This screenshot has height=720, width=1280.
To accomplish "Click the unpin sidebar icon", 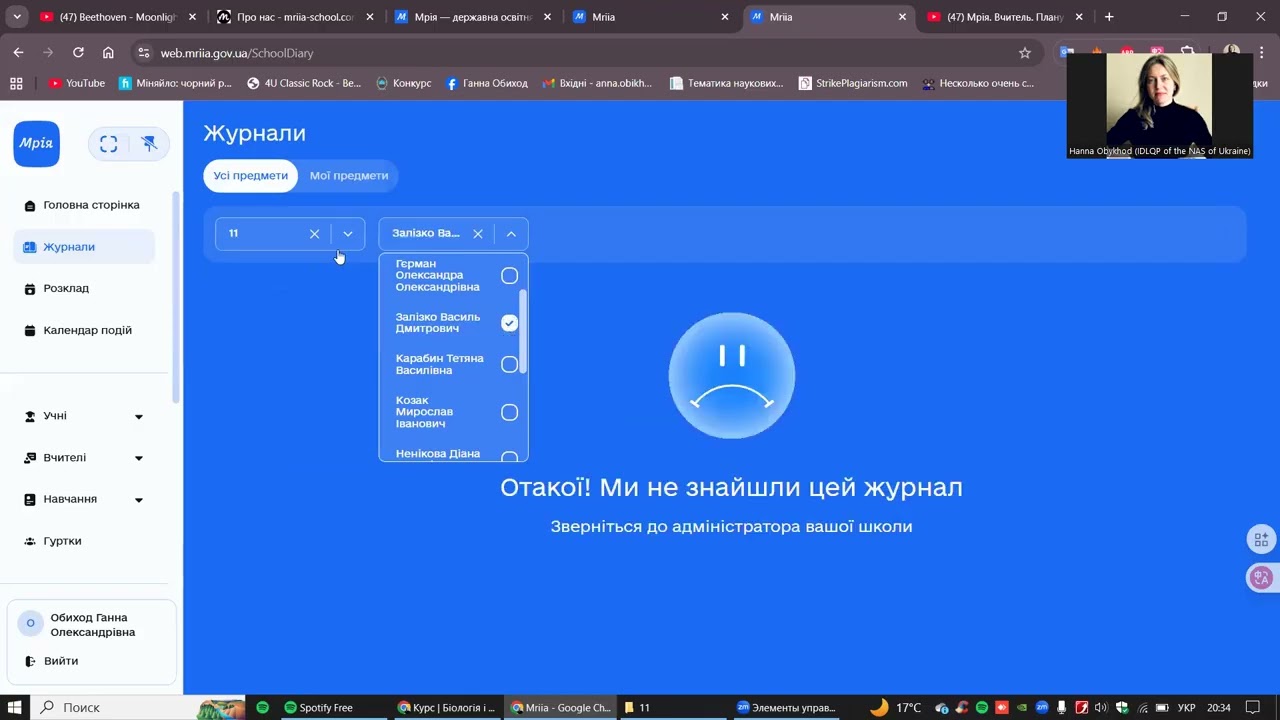I will tap(149, 144).
